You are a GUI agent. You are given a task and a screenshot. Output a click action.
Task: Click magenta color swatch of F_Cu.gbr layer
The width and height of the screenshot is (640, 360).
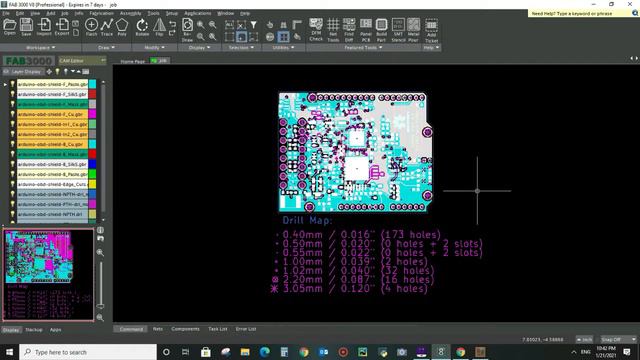tap(93, 114)
